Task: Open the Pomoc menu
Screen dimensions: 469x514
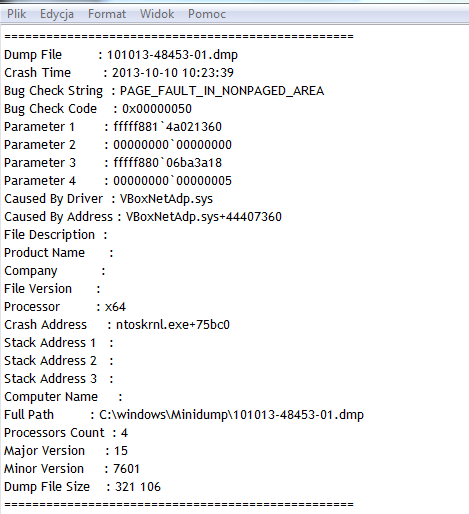Action: click(x=207, y=14)
